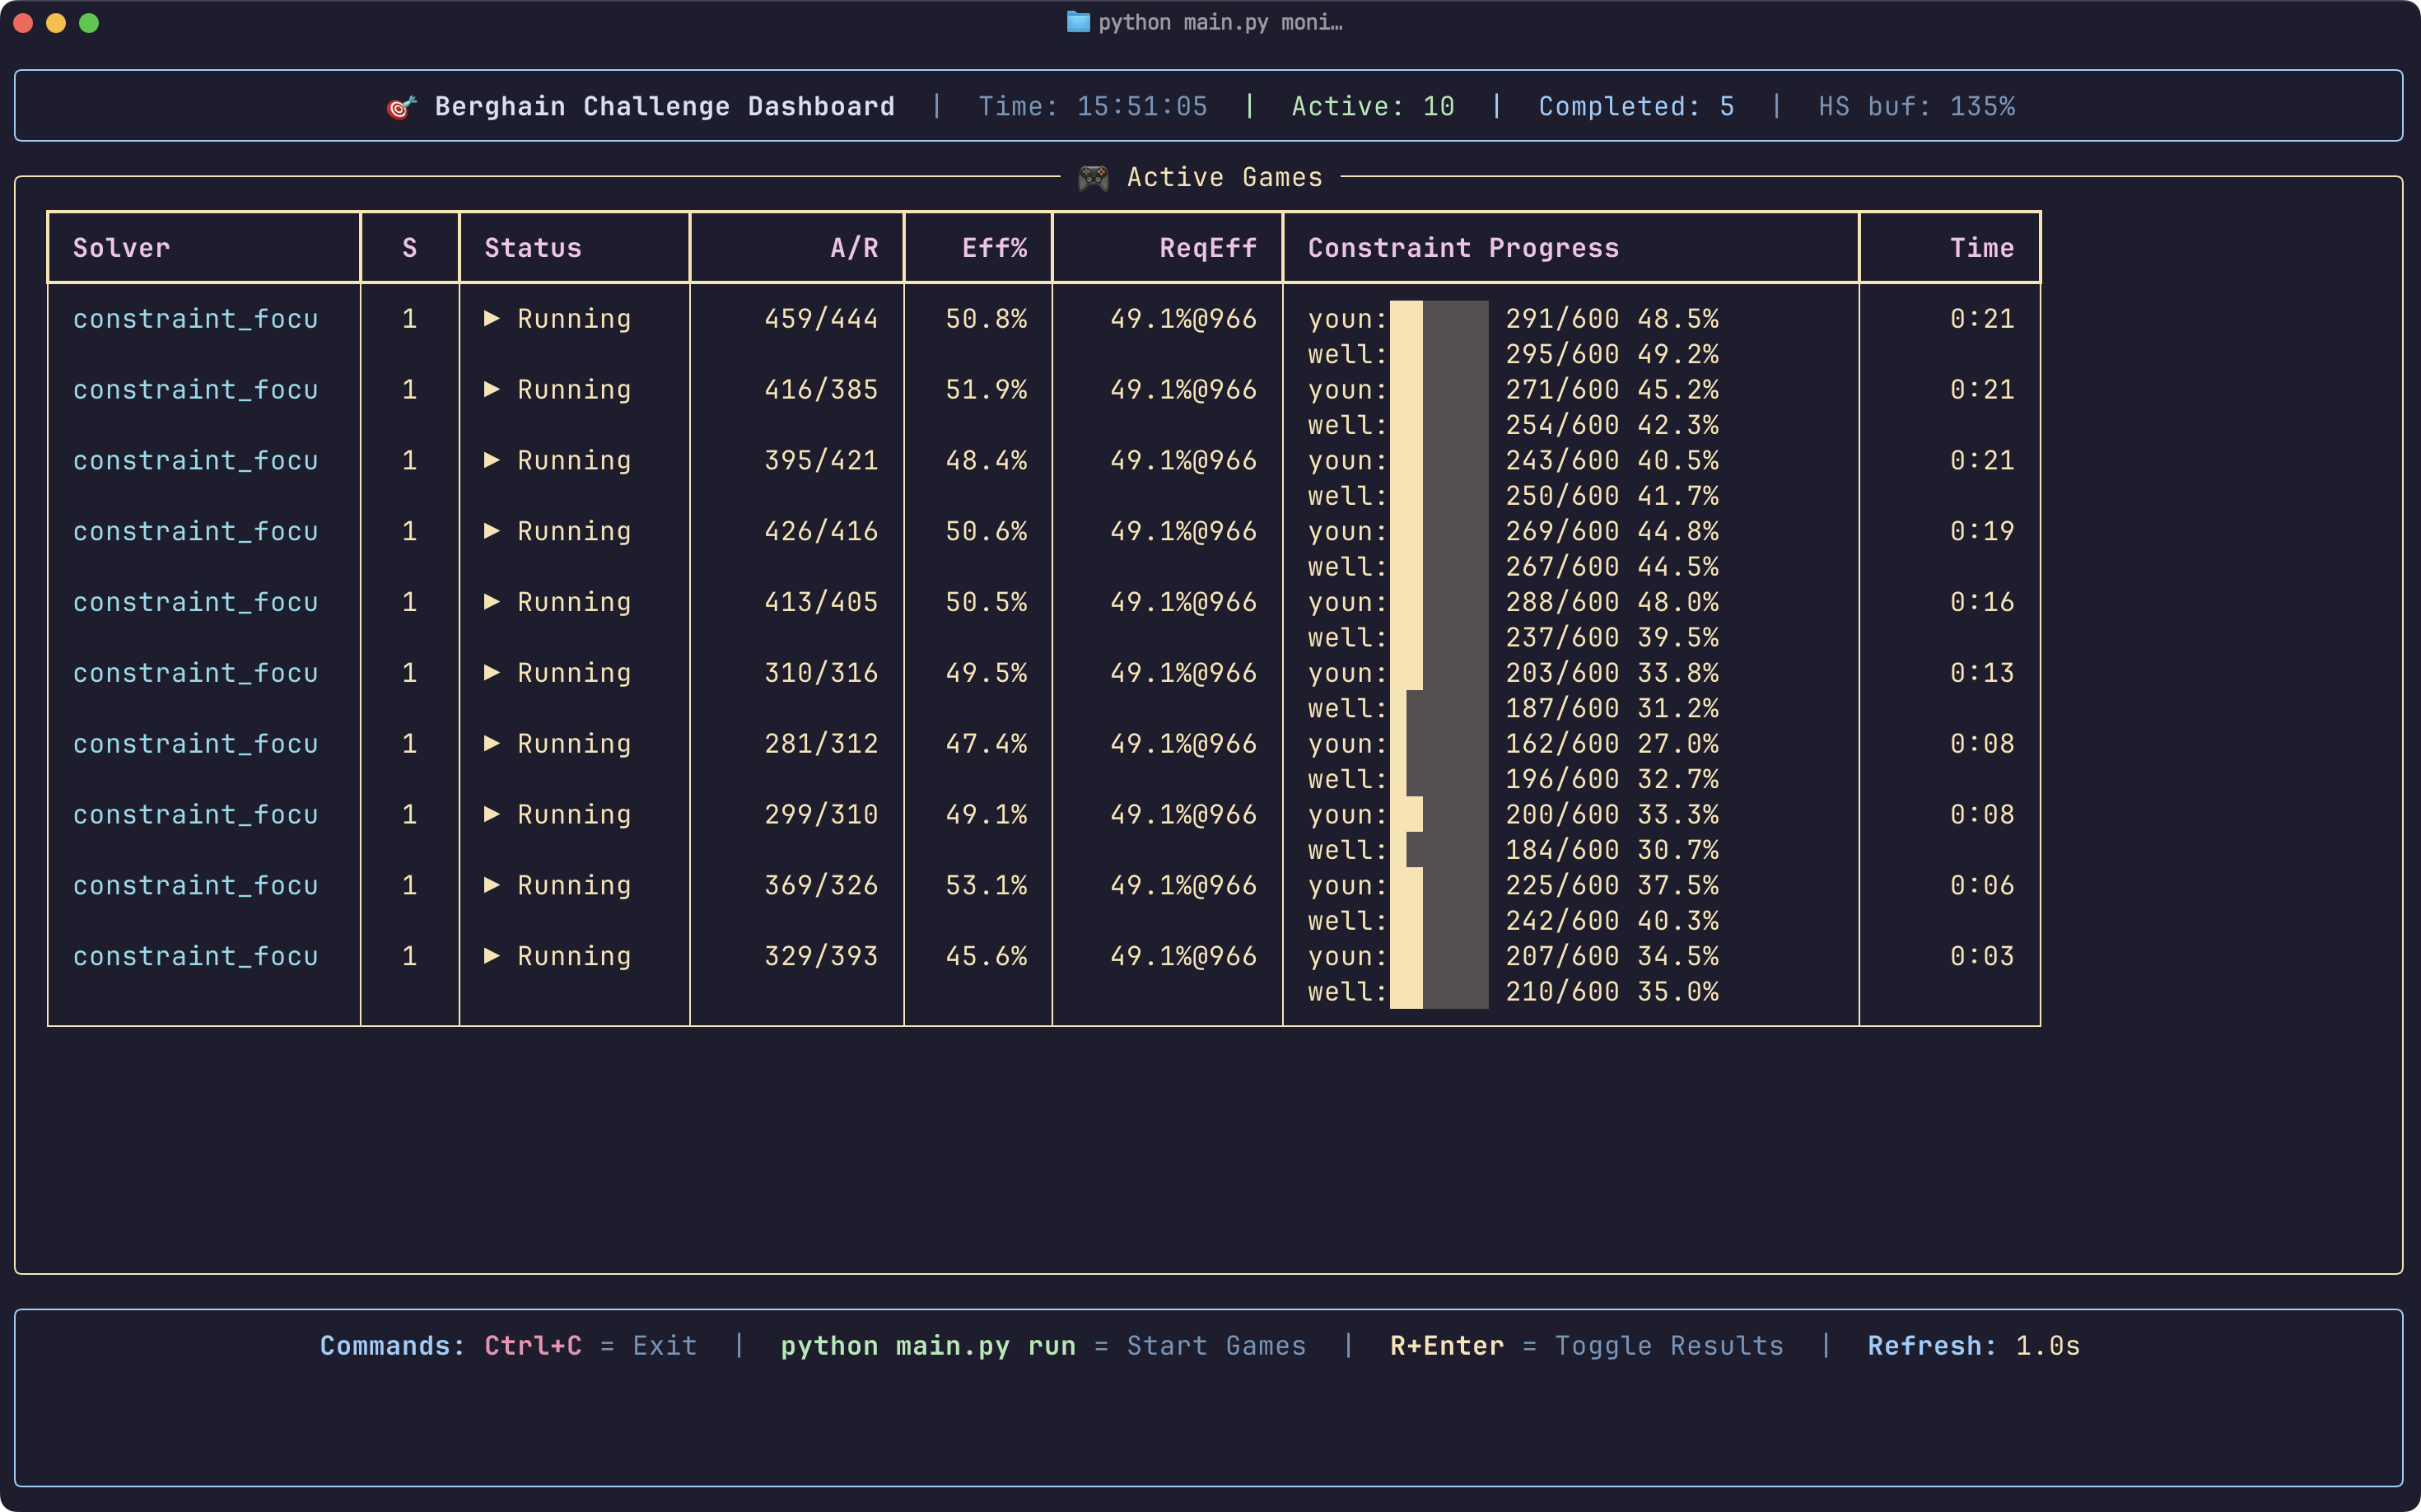This screenshot has height=1512, width=2421.
Task: Click the running arrow icon in the 299/310 row
Action: coord(492,815)
